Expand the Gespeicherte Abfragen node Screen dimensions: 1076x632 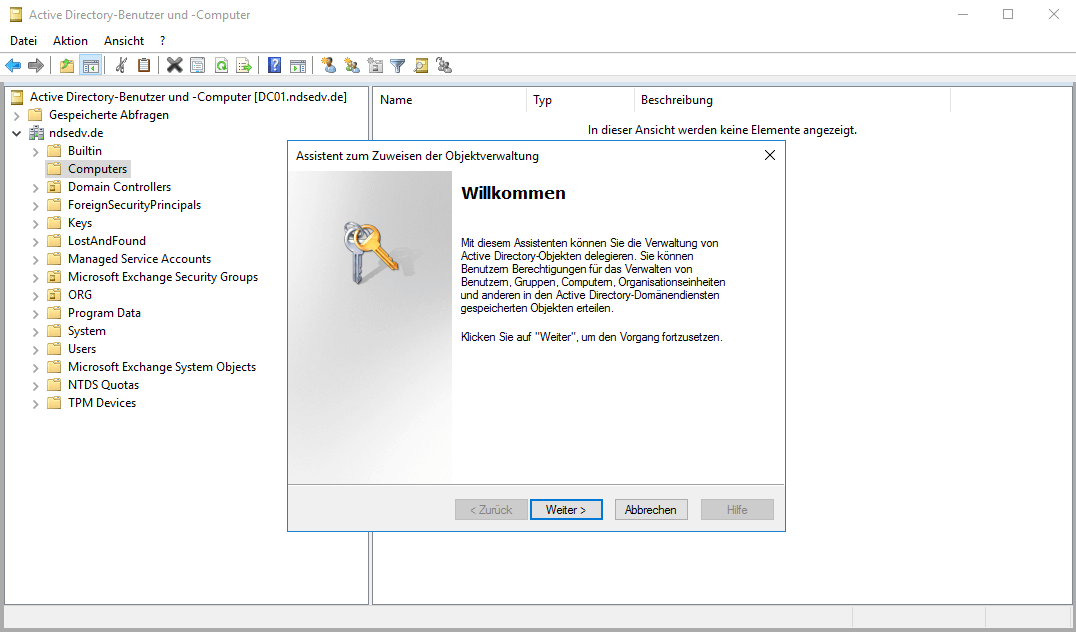[16, 115]
